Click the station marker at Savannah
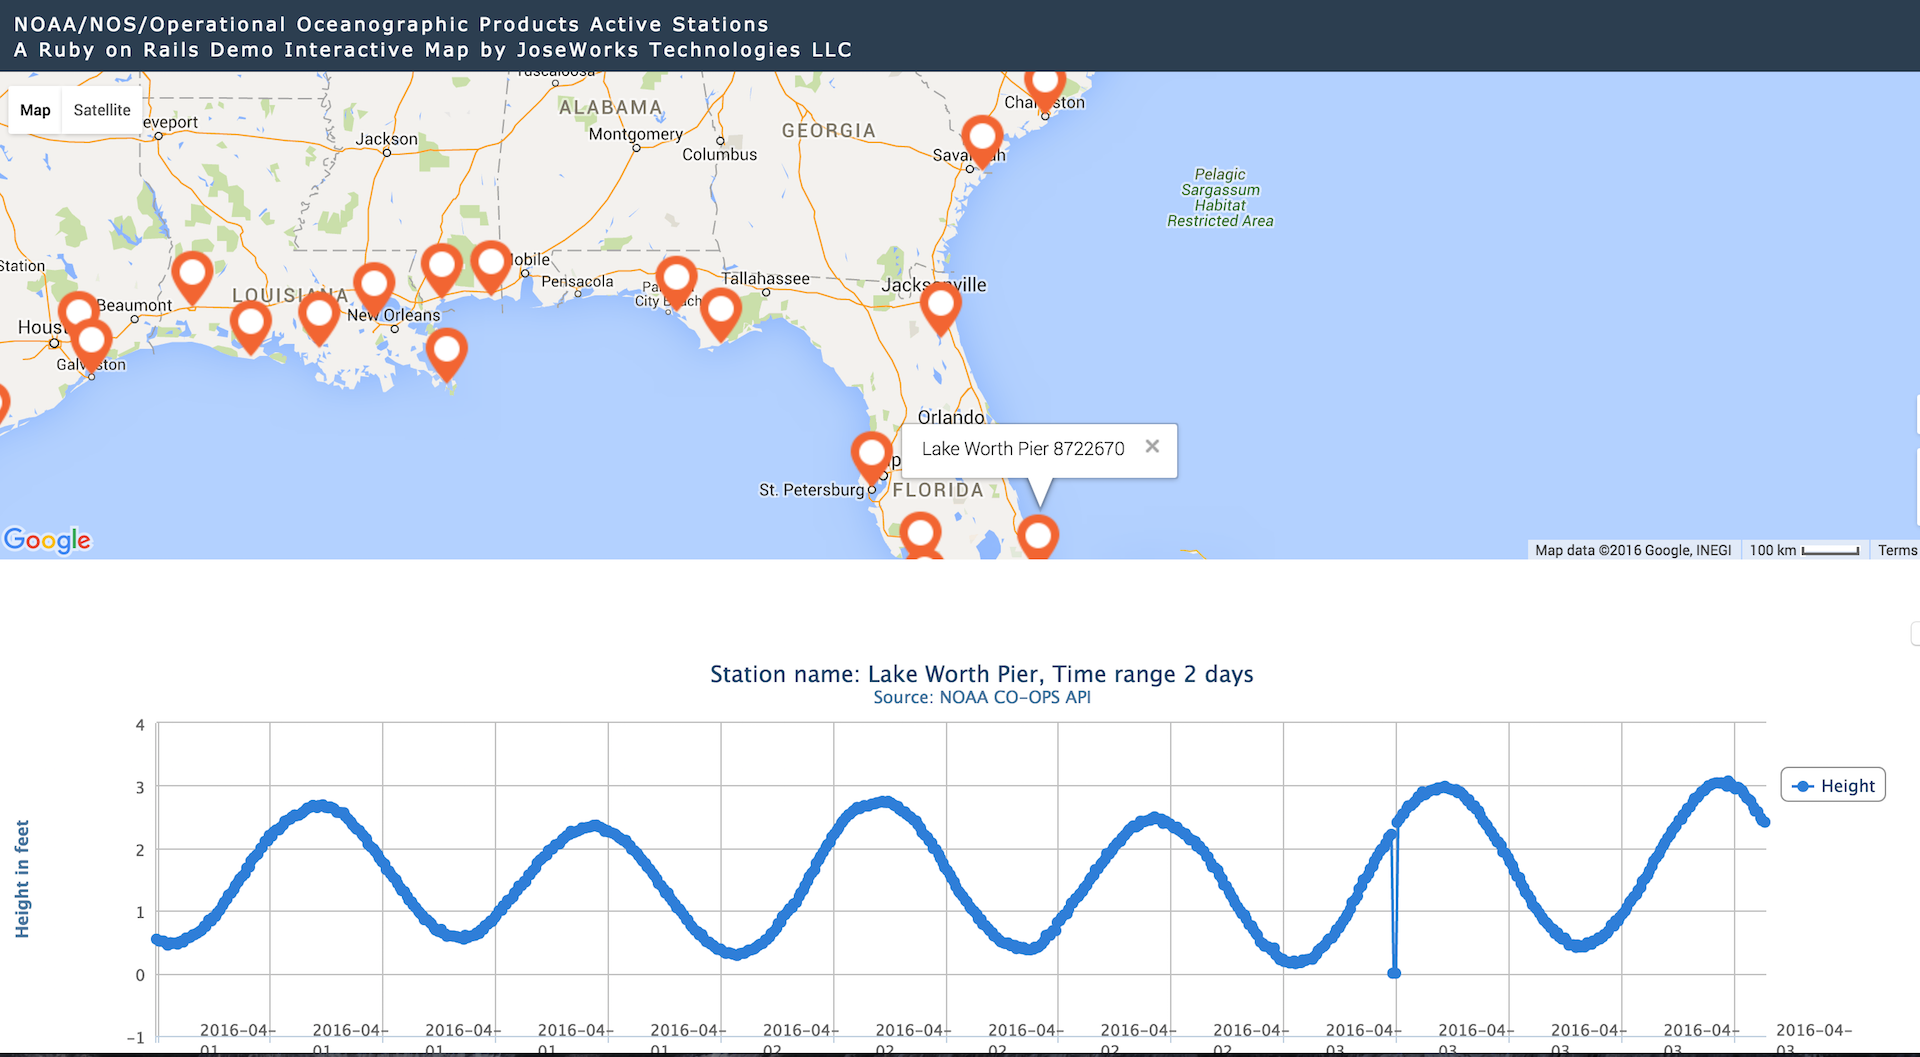Image resolution: width=1920 pixels, height=1057 pixels. pos(982,140)
